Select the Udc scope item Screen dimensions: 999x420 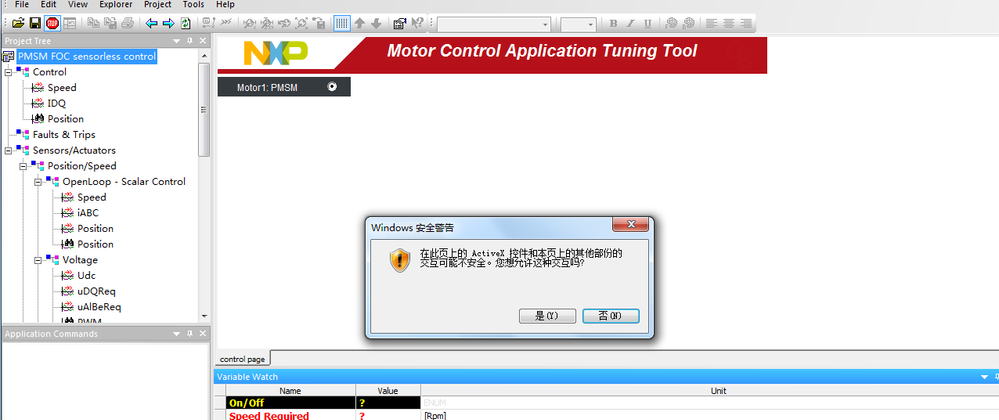tap(86, 275)
